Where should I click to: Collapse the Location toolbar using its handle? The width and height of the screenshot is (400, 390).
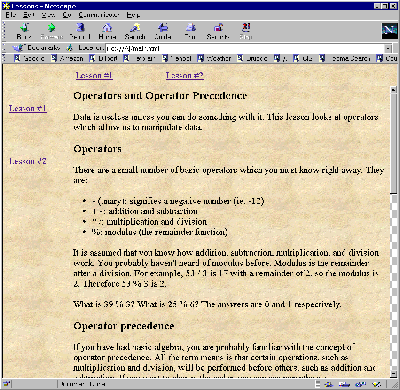[x=4, y=48]
